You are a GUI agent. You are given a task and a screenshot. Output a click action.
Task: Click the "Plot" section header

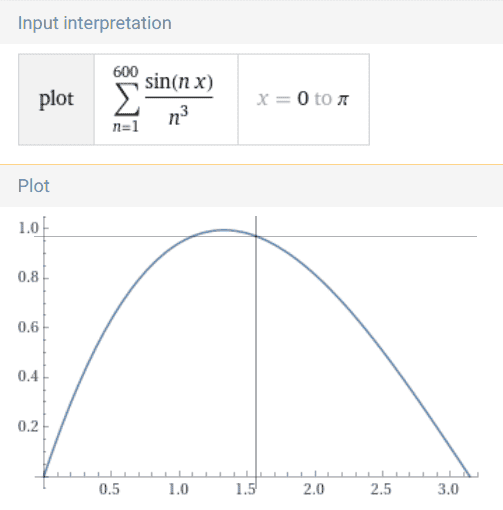coord(34,186)
